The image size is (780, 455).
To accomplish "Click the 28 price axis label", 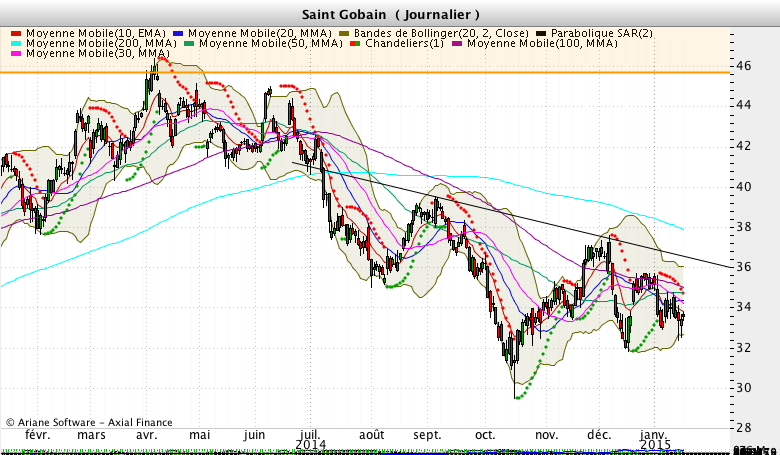I will pos(744,428).
